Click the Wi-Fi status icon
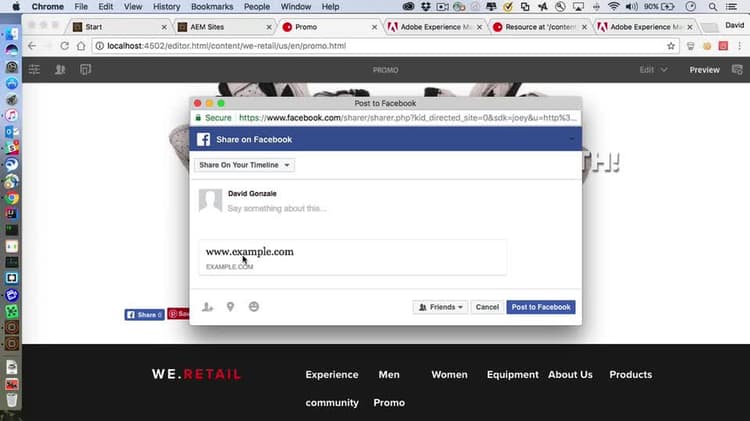 (x=613, y=7)
